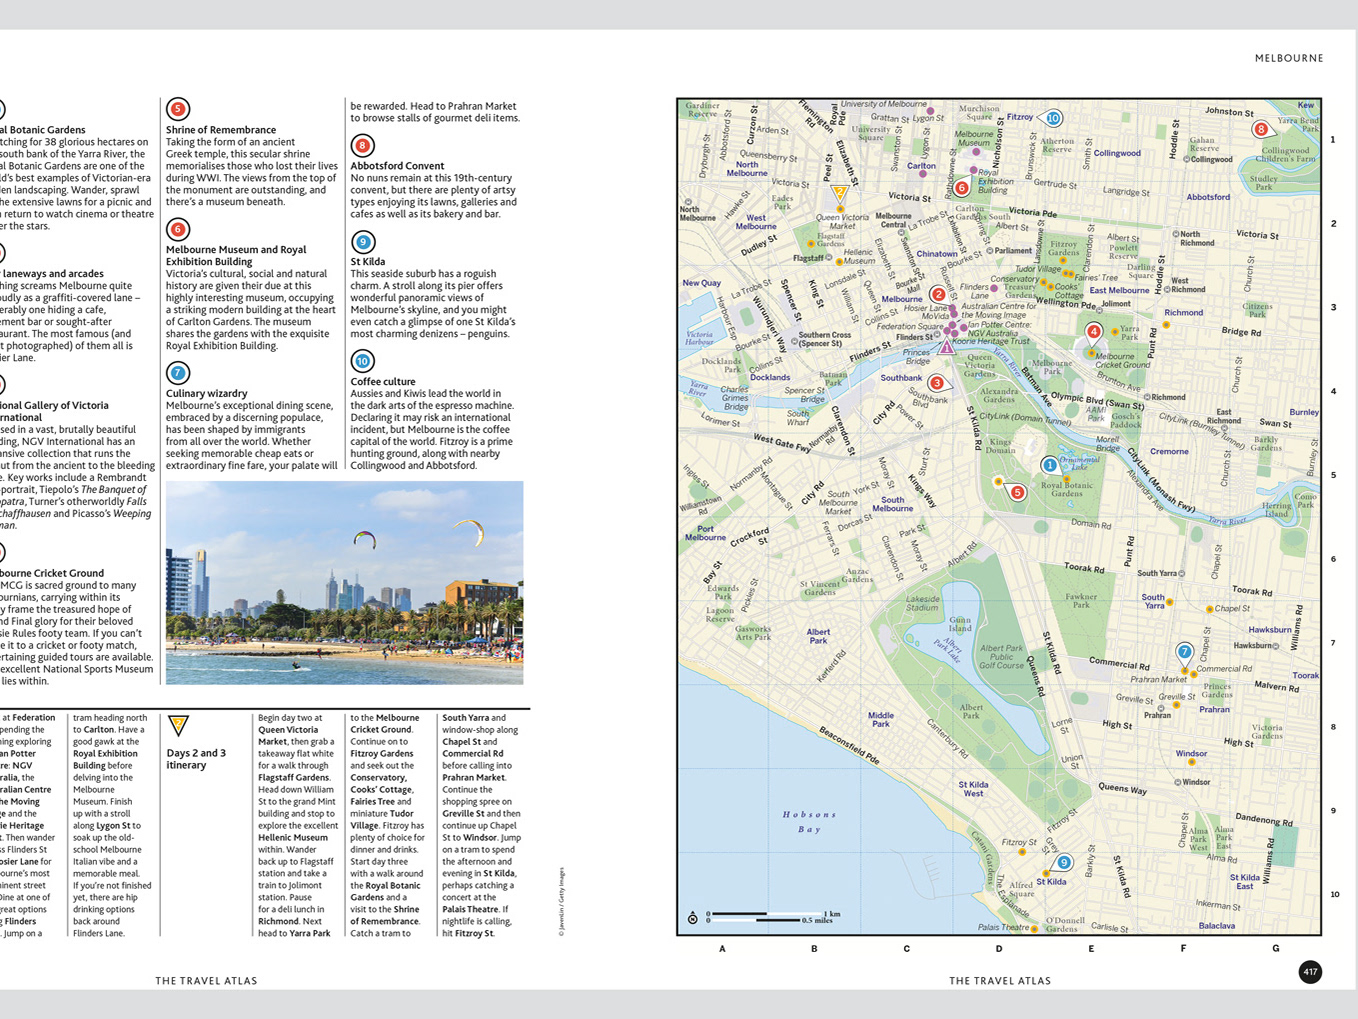Select map marker 6 at Royal Exhibition Building
This screenshot has width=1358, height=1019.
(x=961, y=187)
